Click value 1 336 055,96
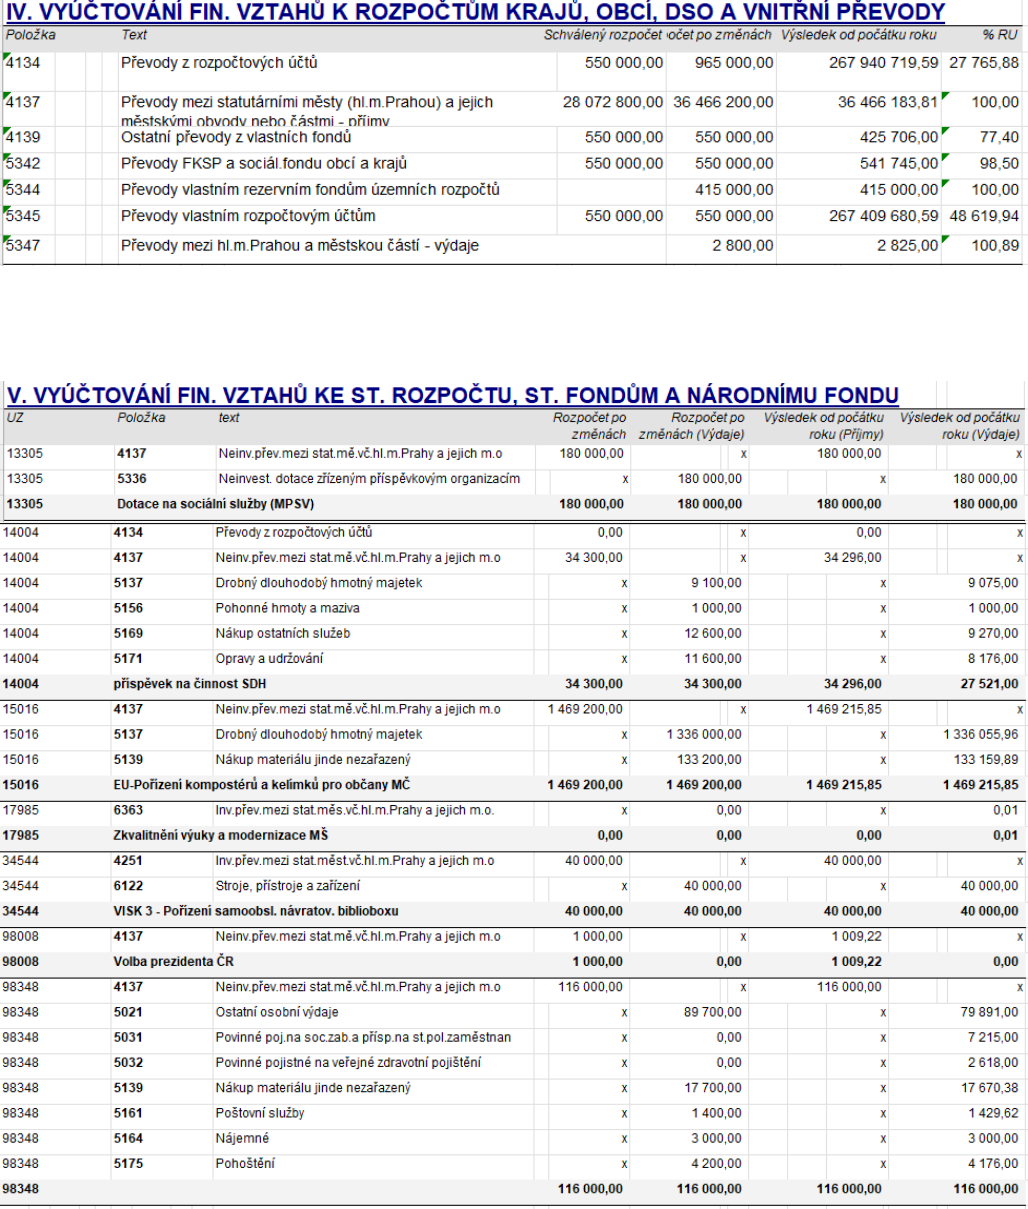 pyautogui.click(x=981, y=734)
